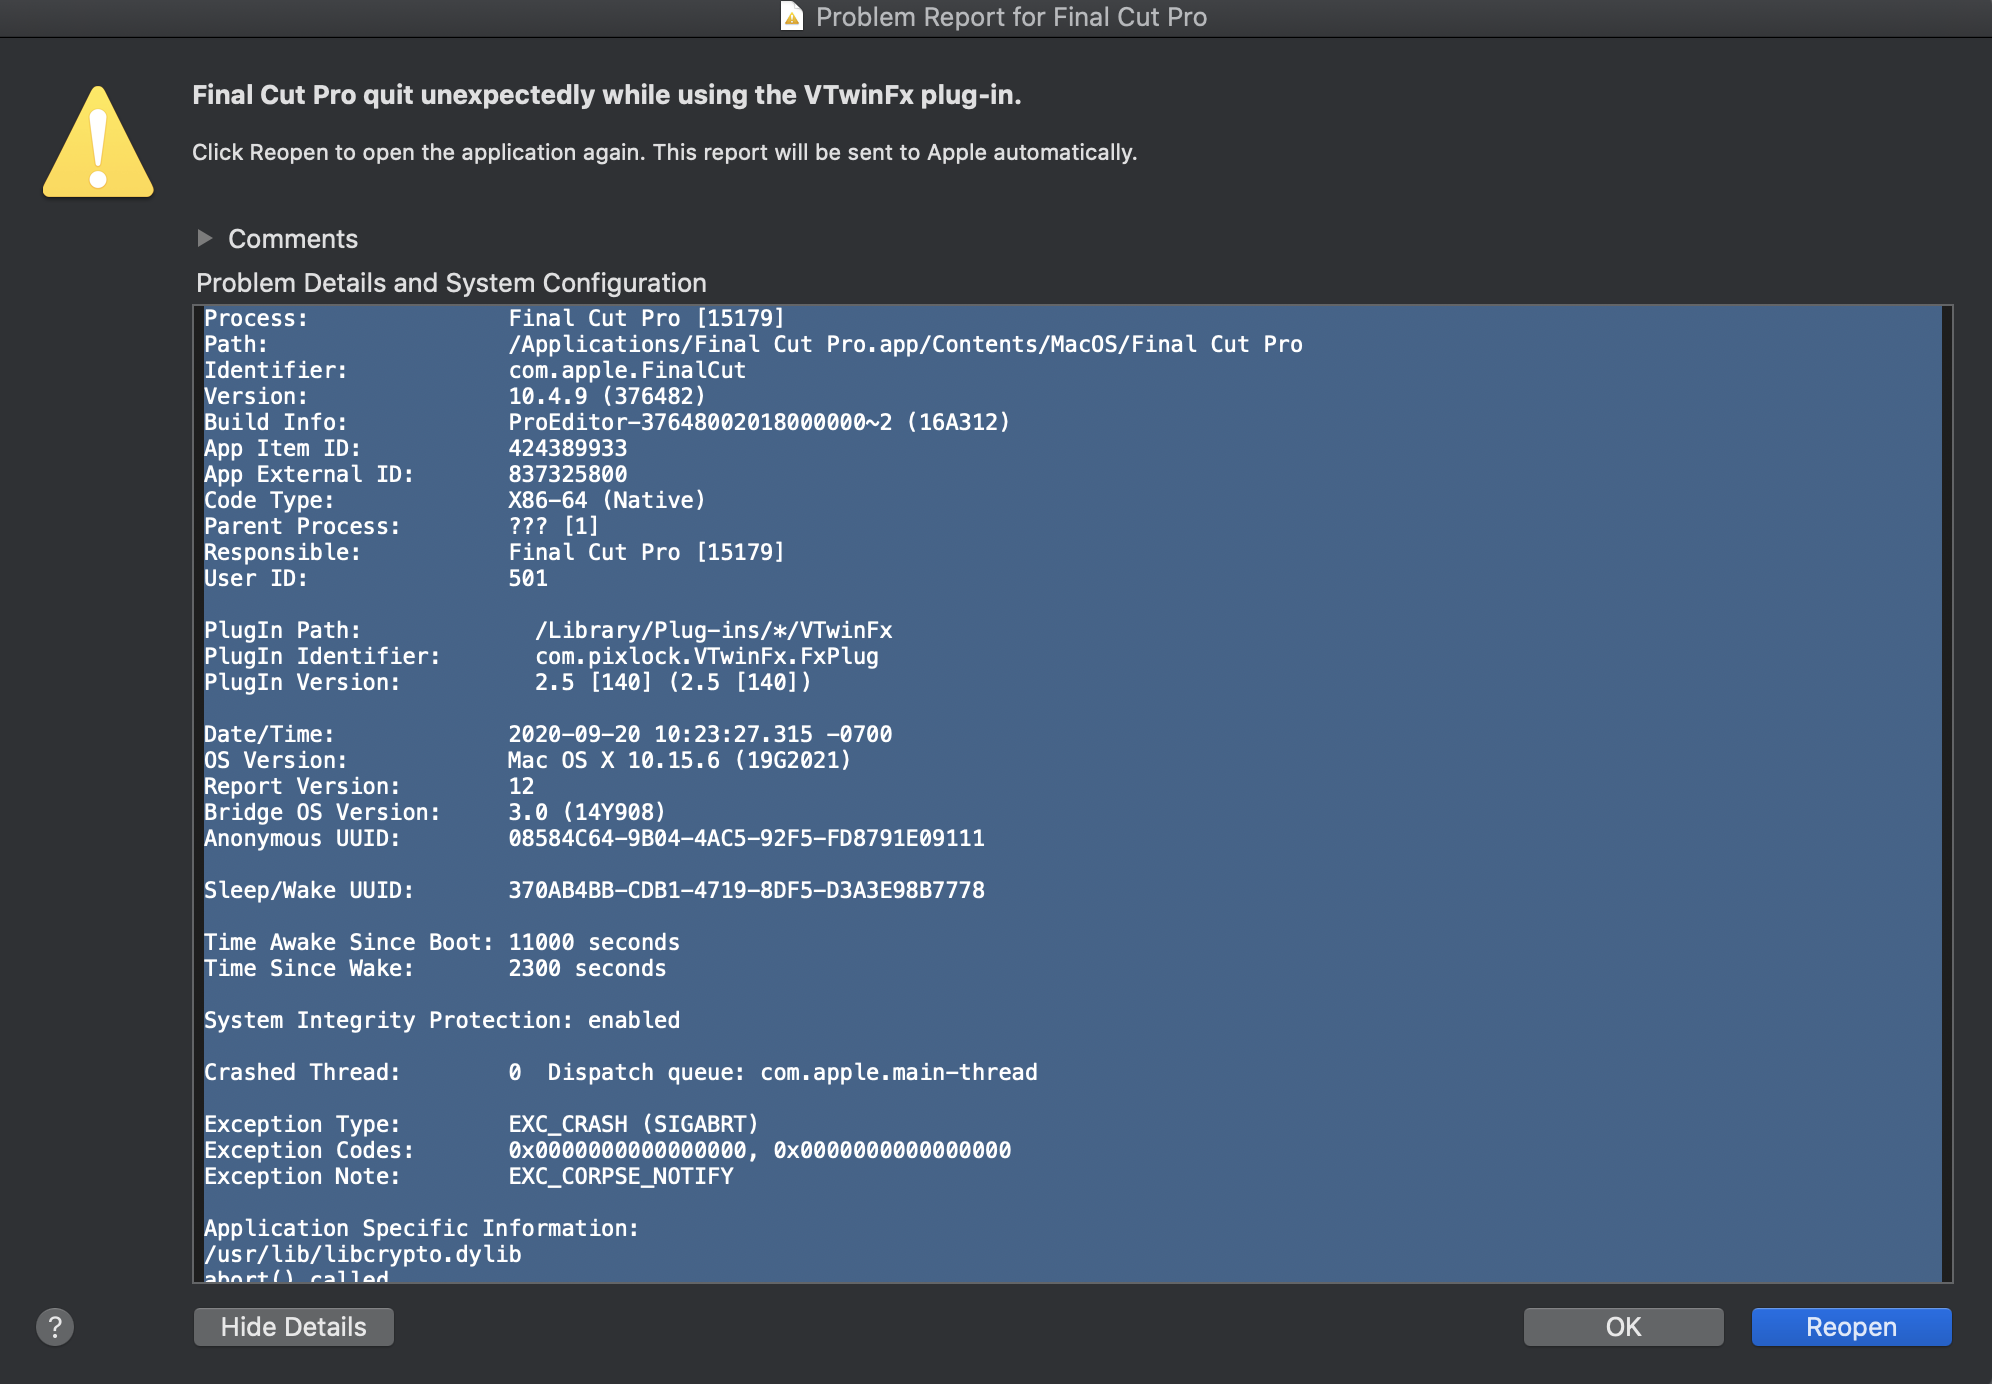This screenshot has height=1384, width=1992.
Task: Click the Comments label
Action: click(x=292, y=239)
